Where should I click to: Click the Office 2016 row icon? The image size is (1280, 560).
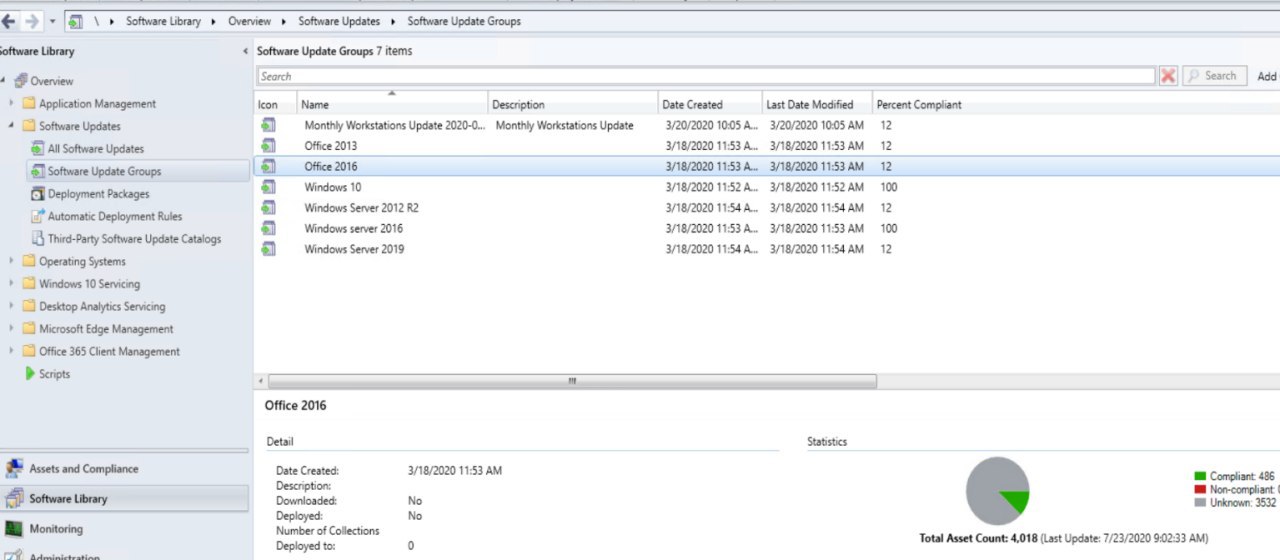tap(267, 166)
